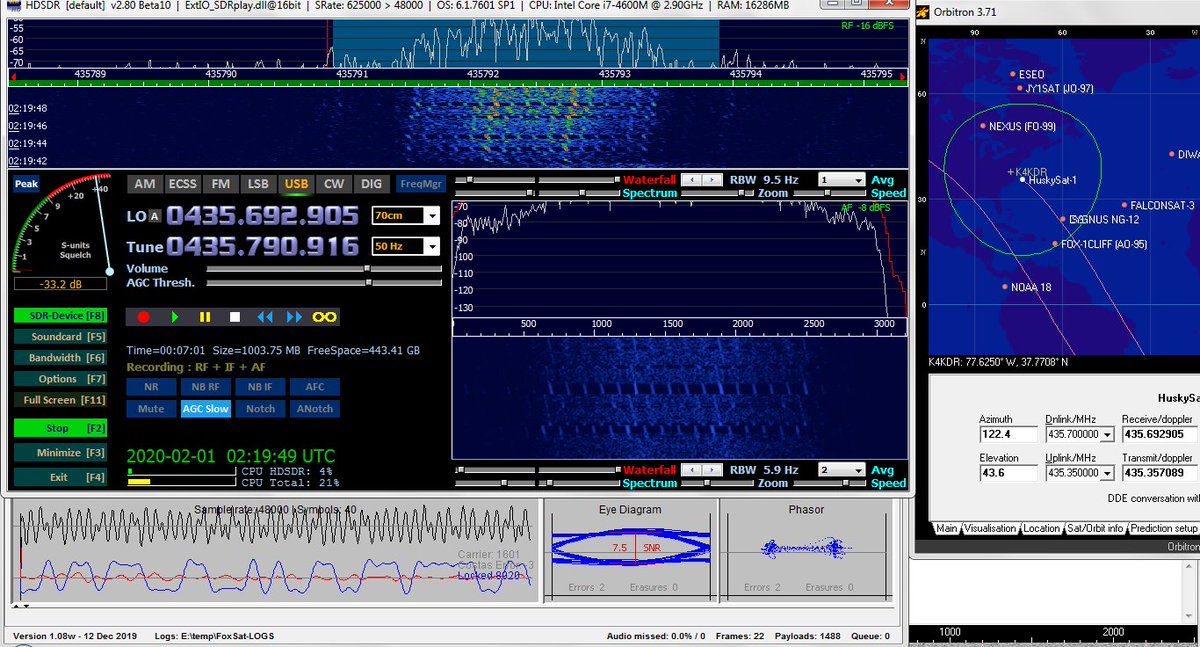Start recording with the red record icon
The image size is (1200, 647).
click(144, 316)
